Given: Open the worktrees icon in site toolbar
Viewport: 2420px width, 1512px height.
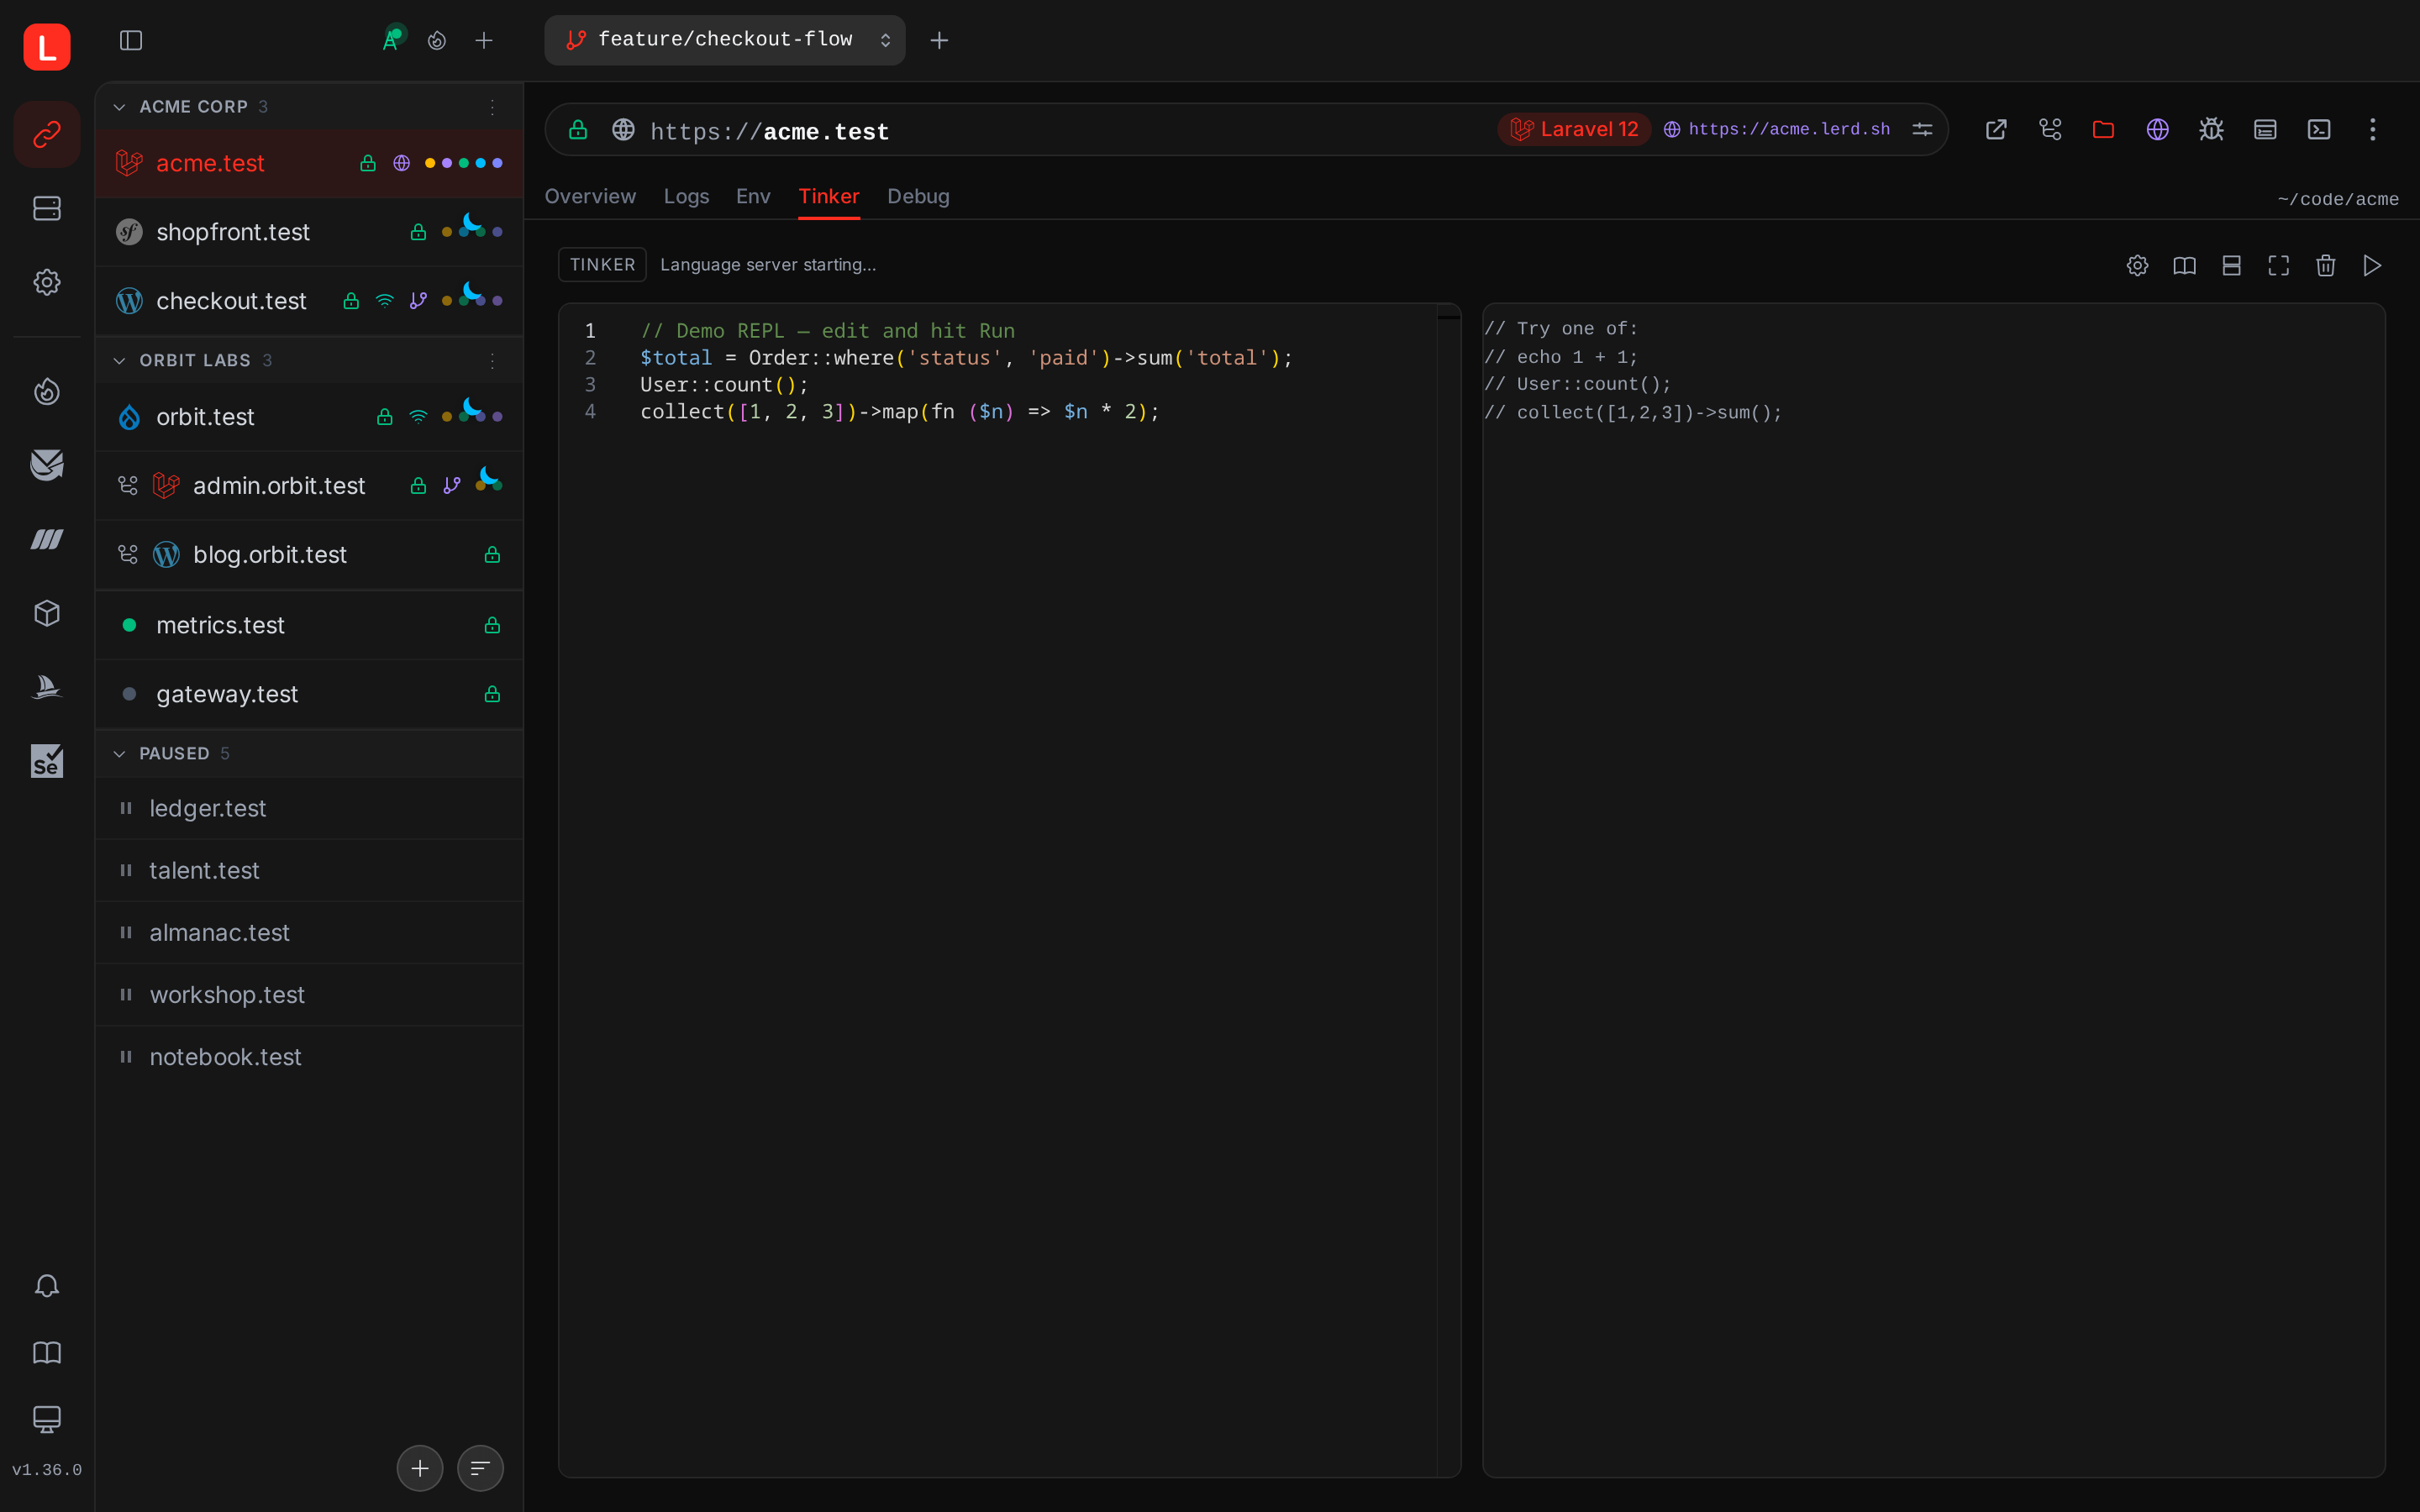Looking at the screenshot, I should [x=2050, y=129].
